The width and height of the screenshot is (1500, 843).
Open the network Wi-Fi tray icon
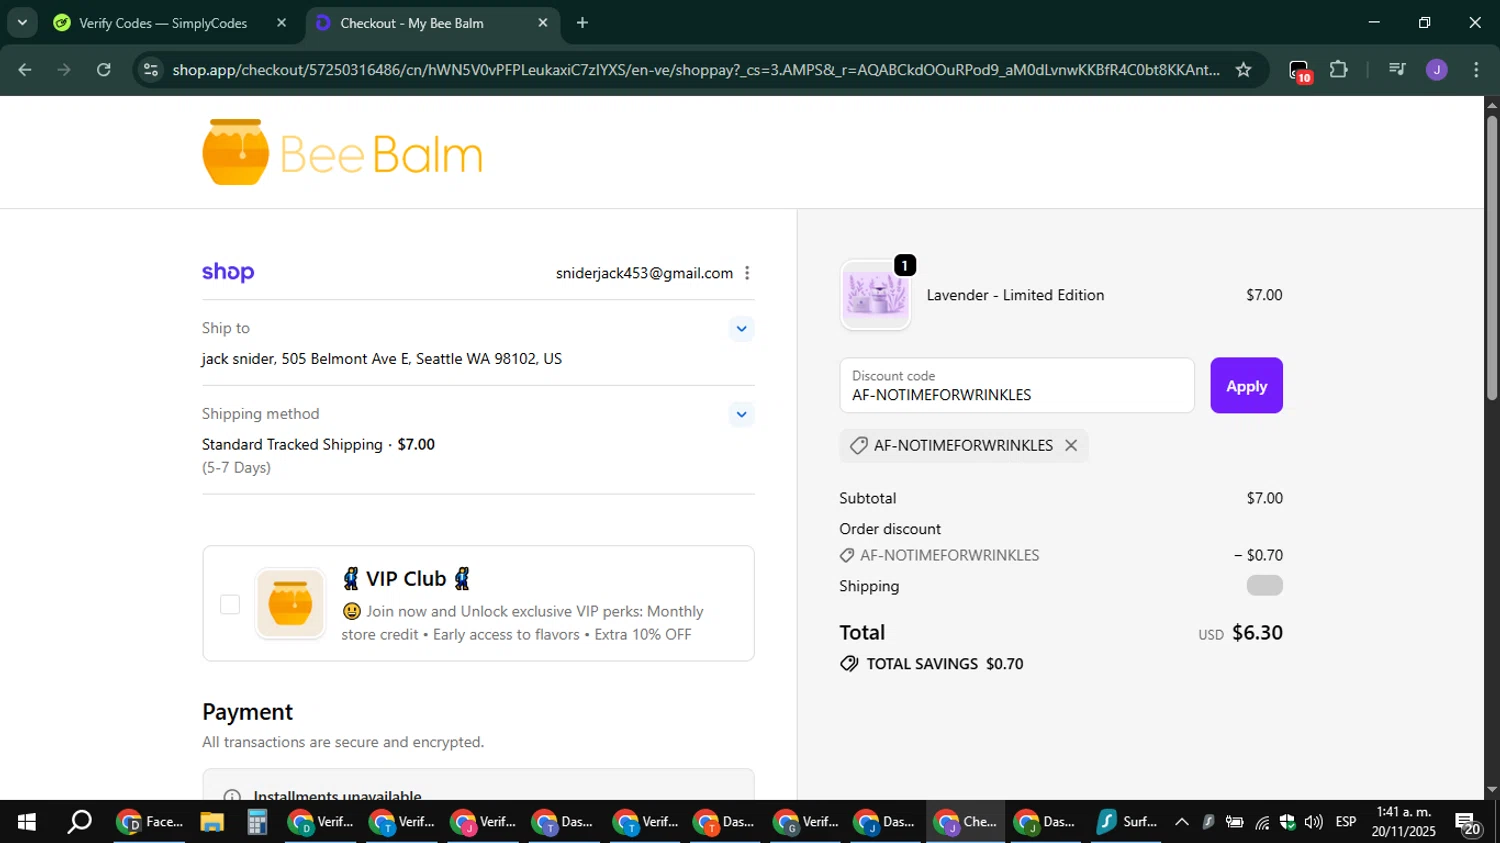coord(1262,822)
